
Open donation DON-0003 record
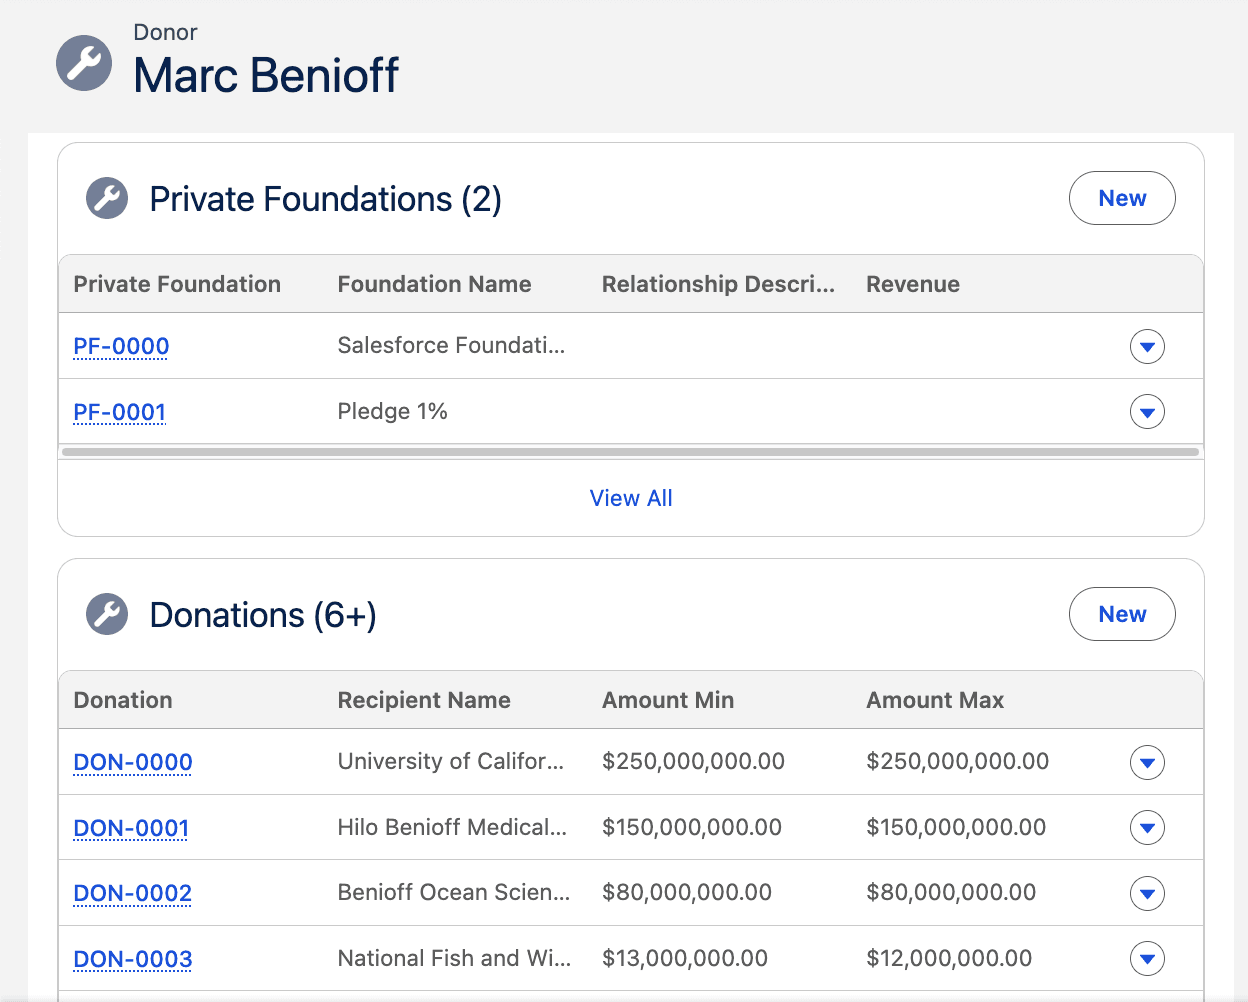click(132, 959)
